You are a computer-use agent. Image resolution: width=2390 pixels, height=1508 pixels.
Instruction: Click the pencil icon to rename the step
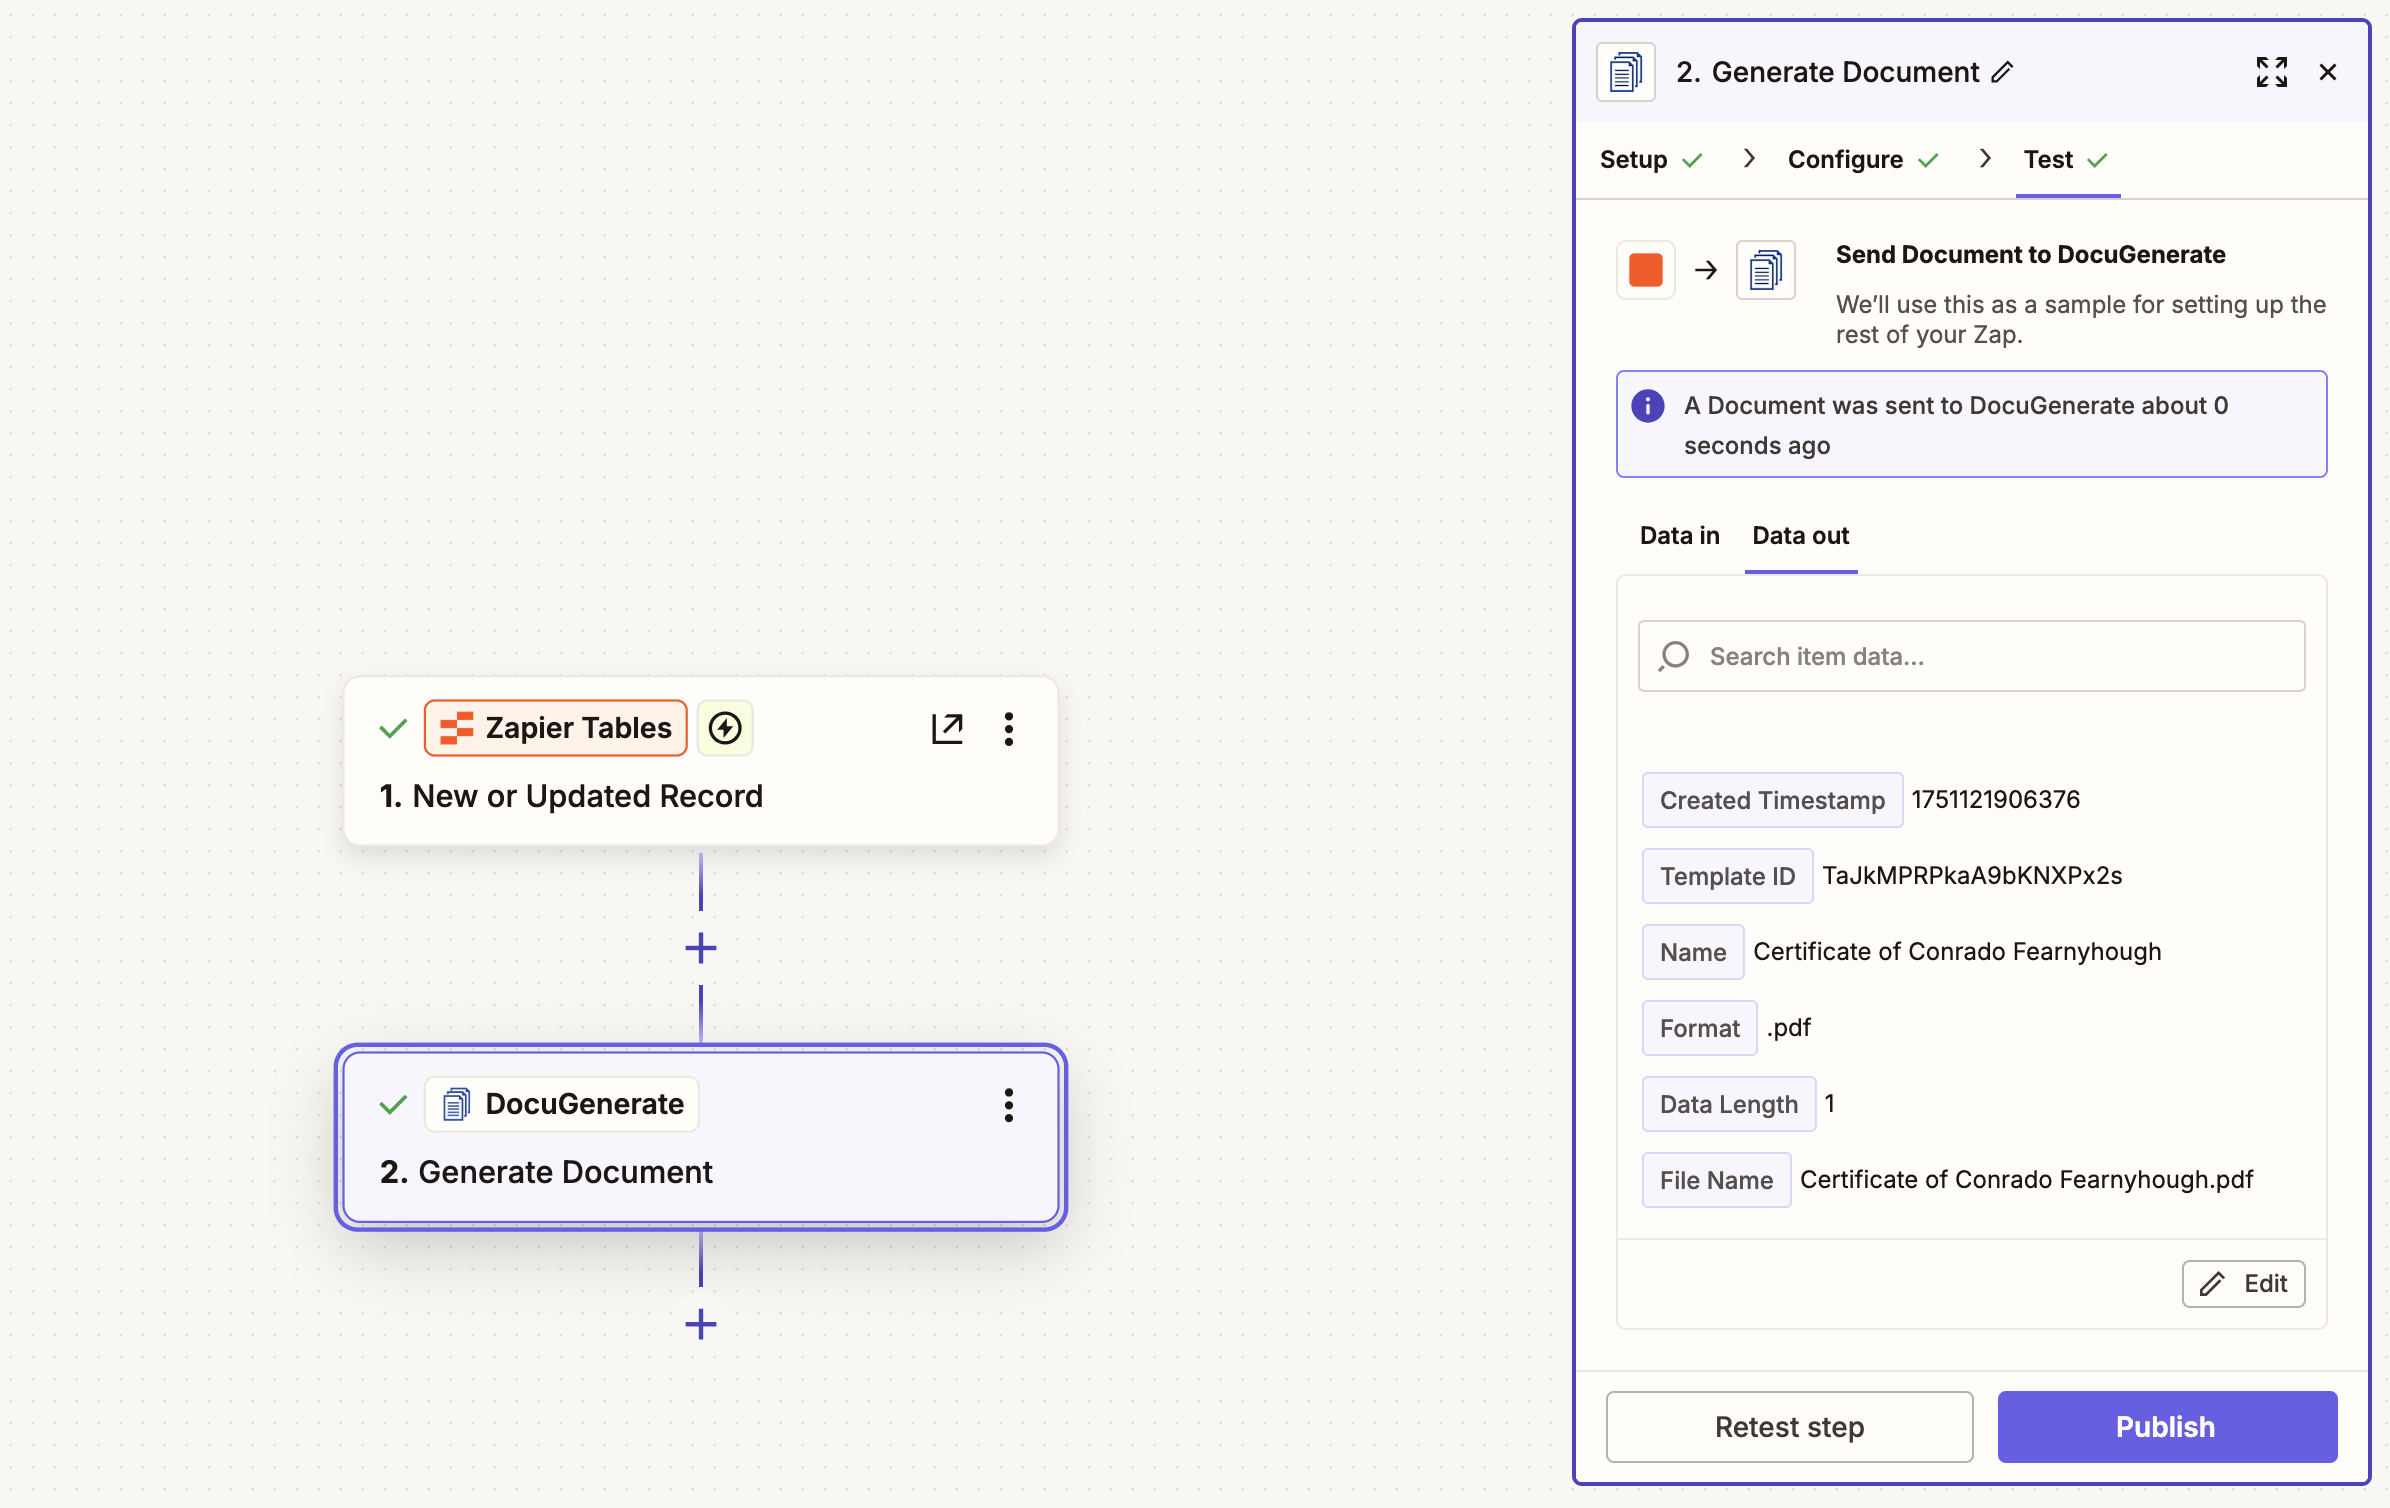click(x=2002, y=72)
